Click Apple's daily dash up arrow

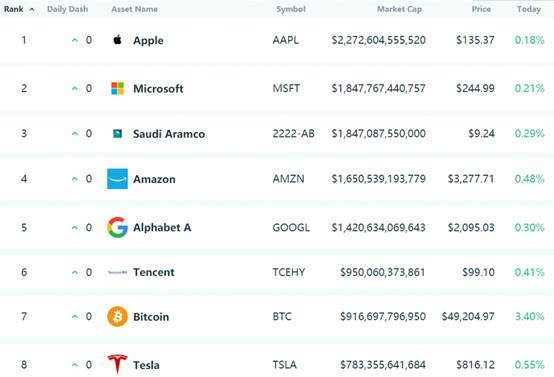[x=75, y=40]
